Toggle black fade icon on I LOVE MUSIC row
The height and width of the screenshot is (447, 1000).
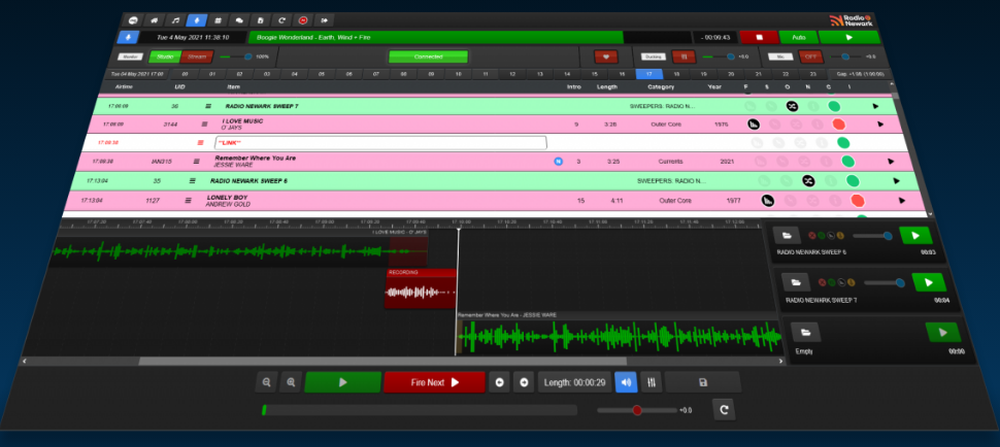753,124
